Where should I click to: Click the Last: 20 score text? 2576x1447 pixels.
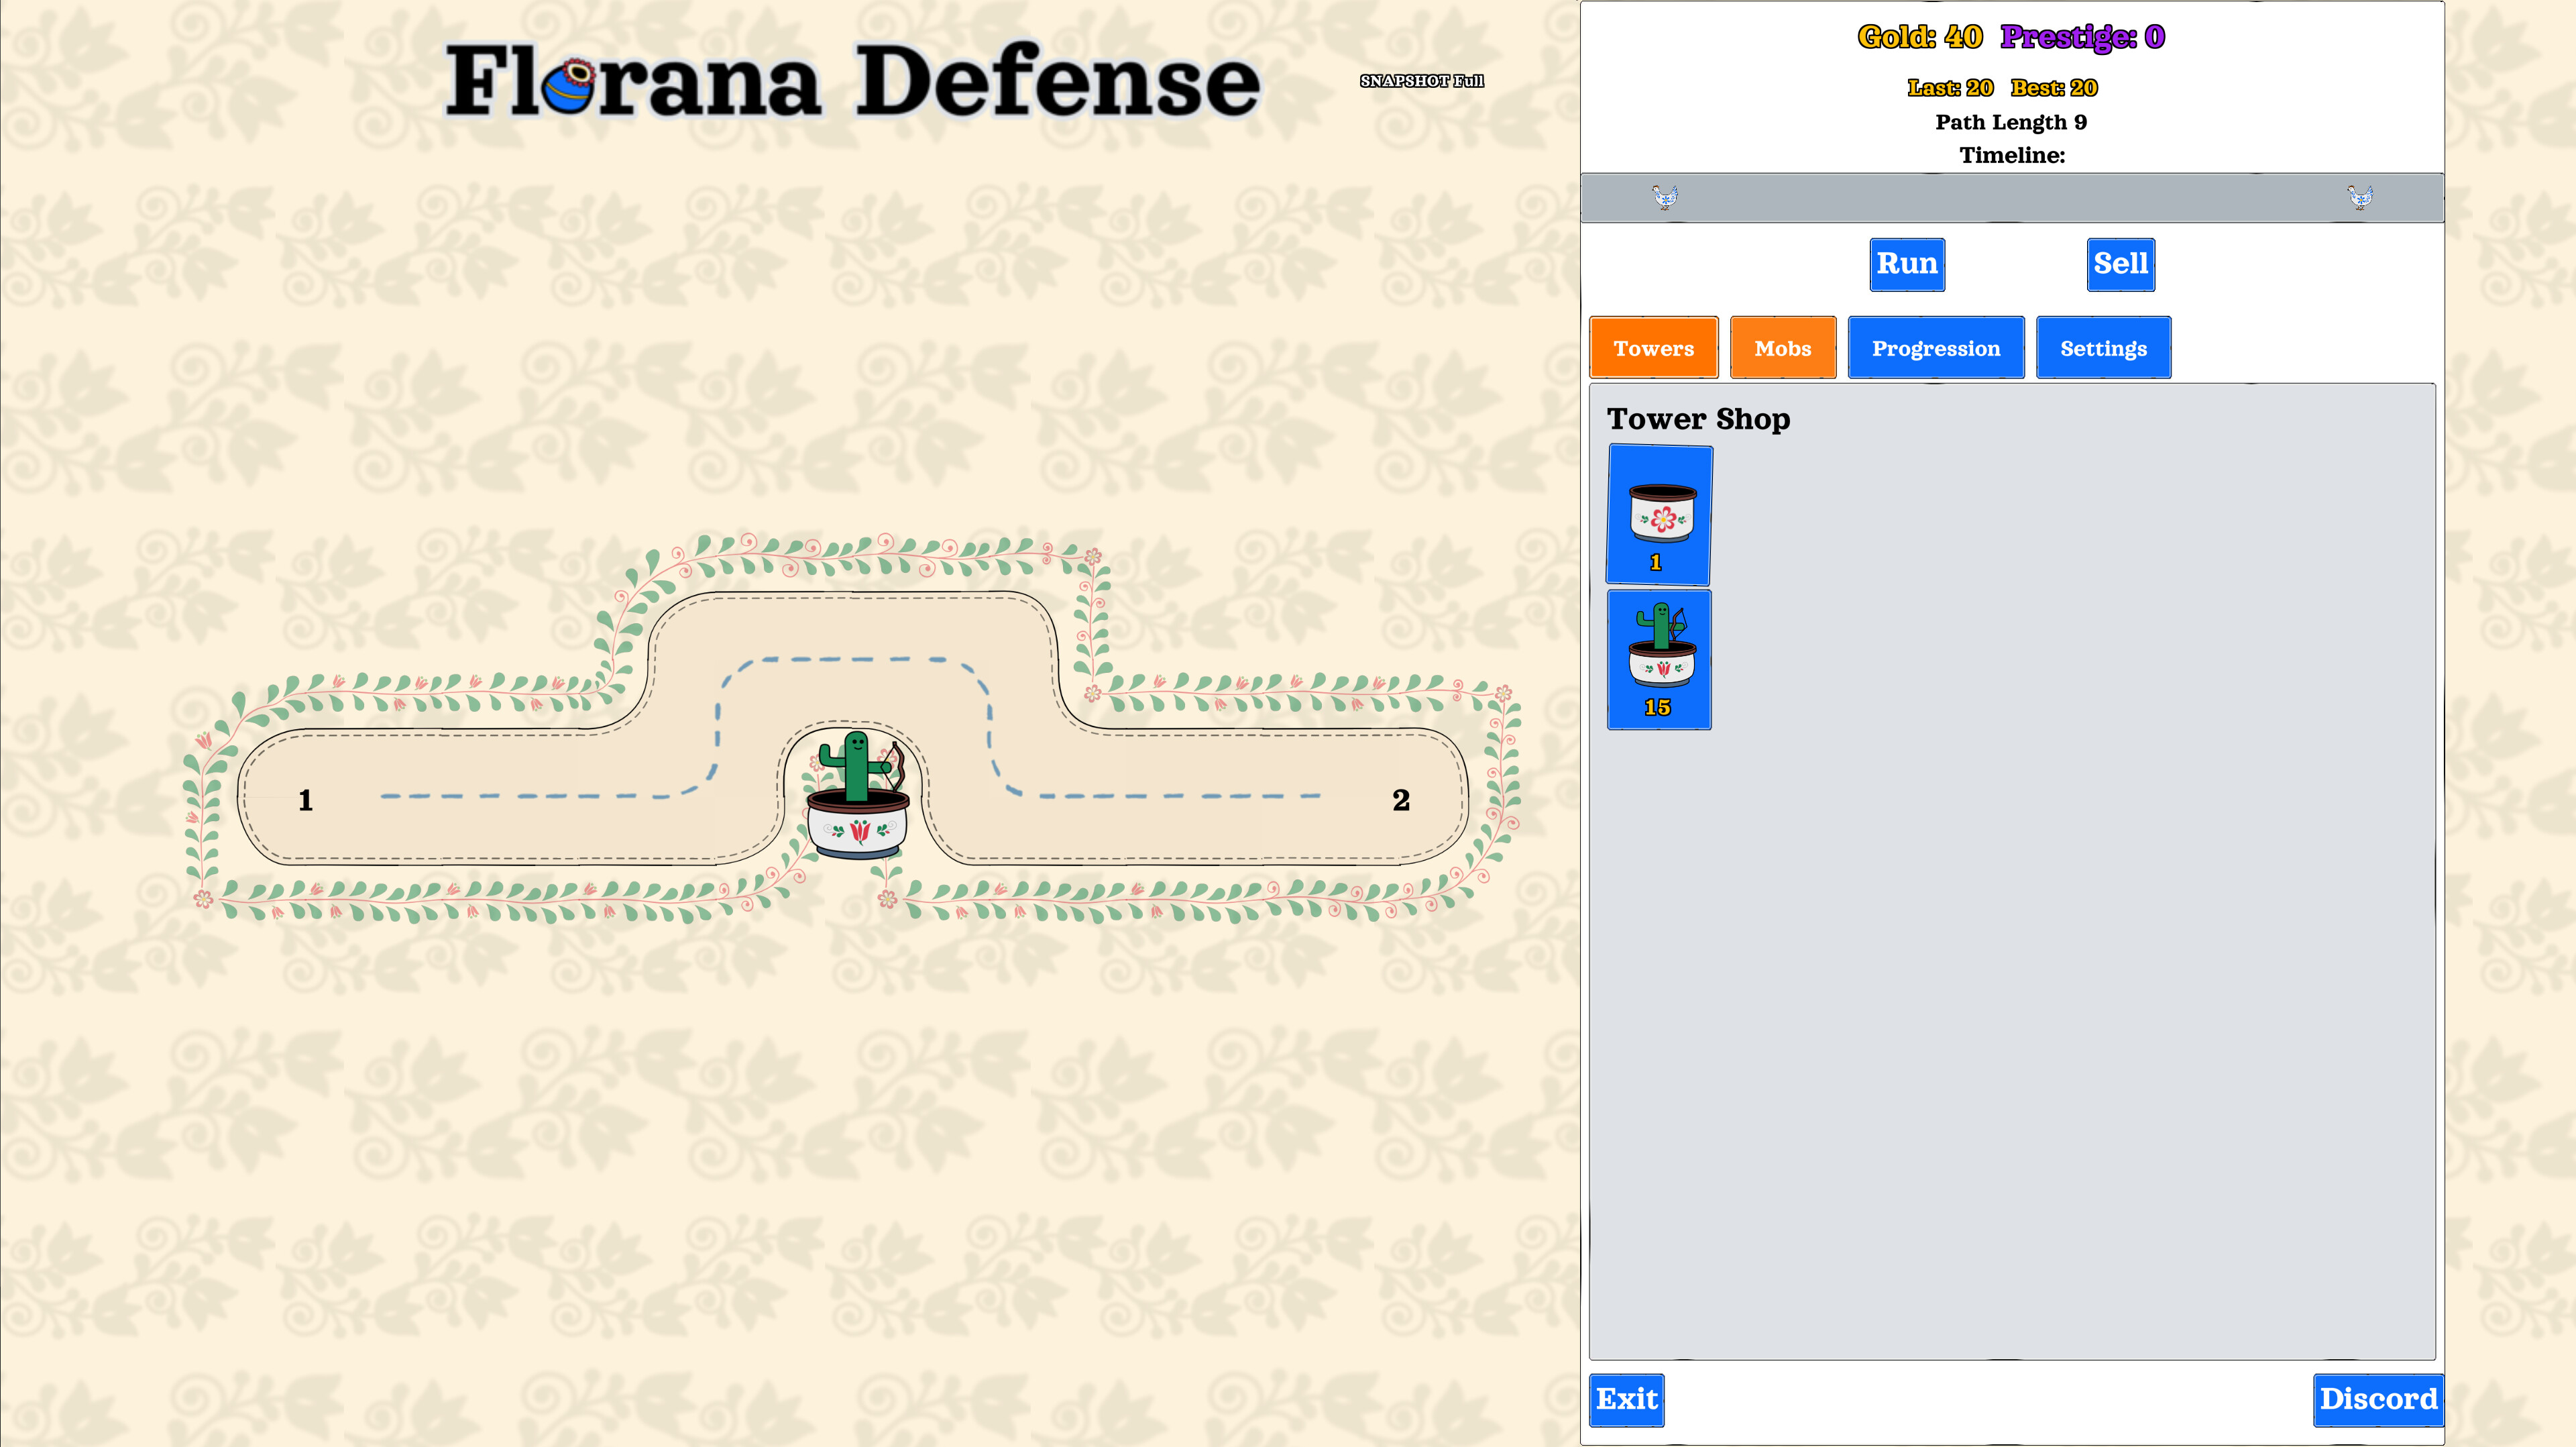(x=1950, y=88)
